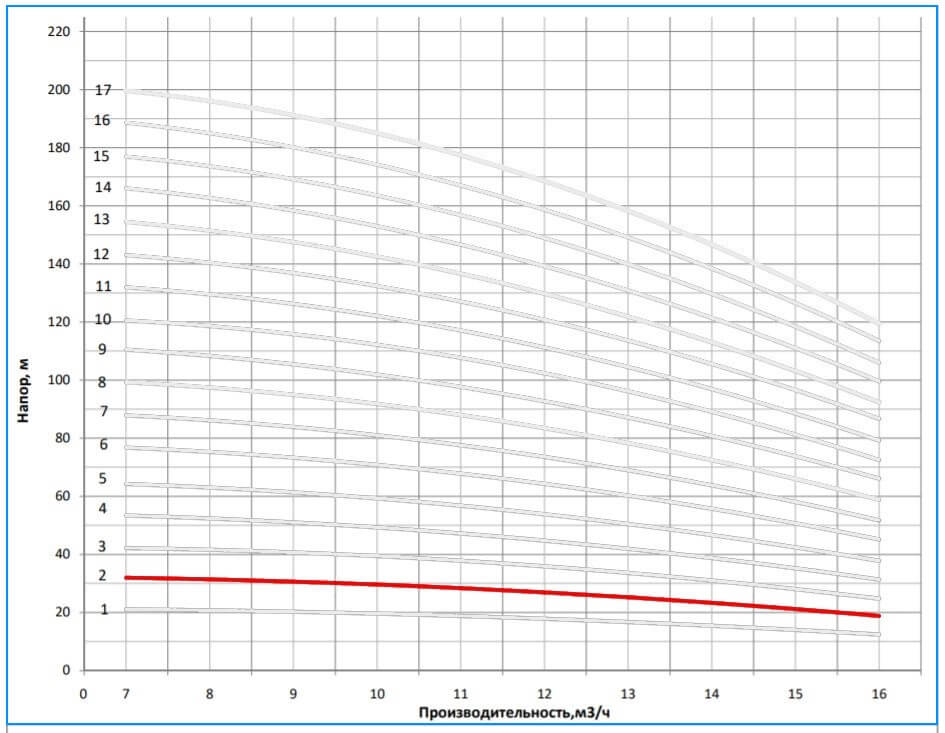
Task: Click curve label 17 at top left
Action: pos(102,90)
